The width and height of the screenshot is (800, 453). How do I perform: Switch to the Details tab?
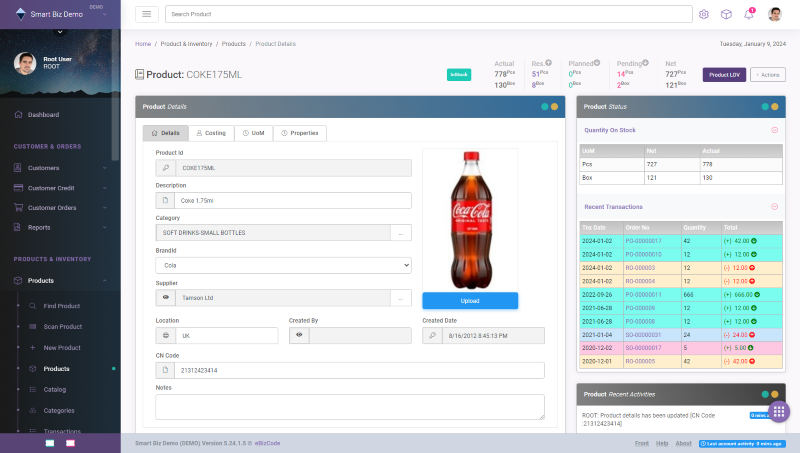point(165,133)
